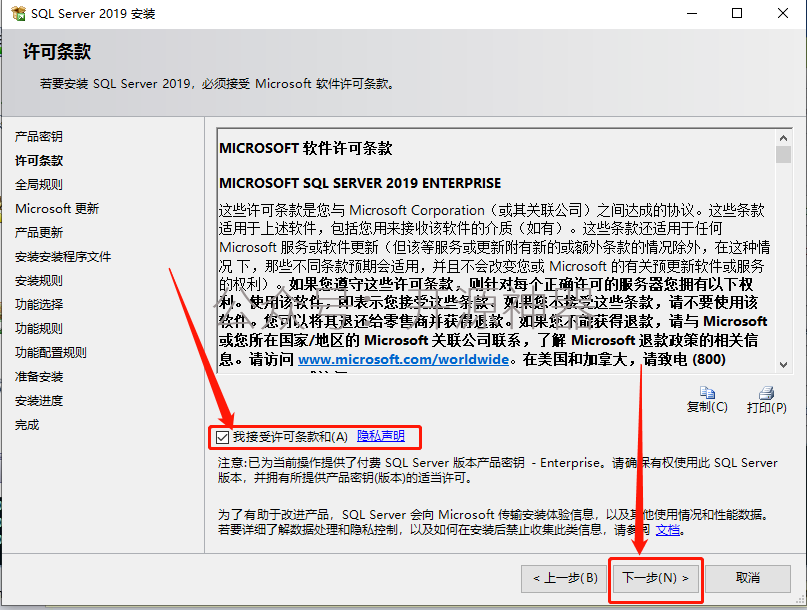
Task: Click the 下一步(N) next button
Action: pos(655,579)
